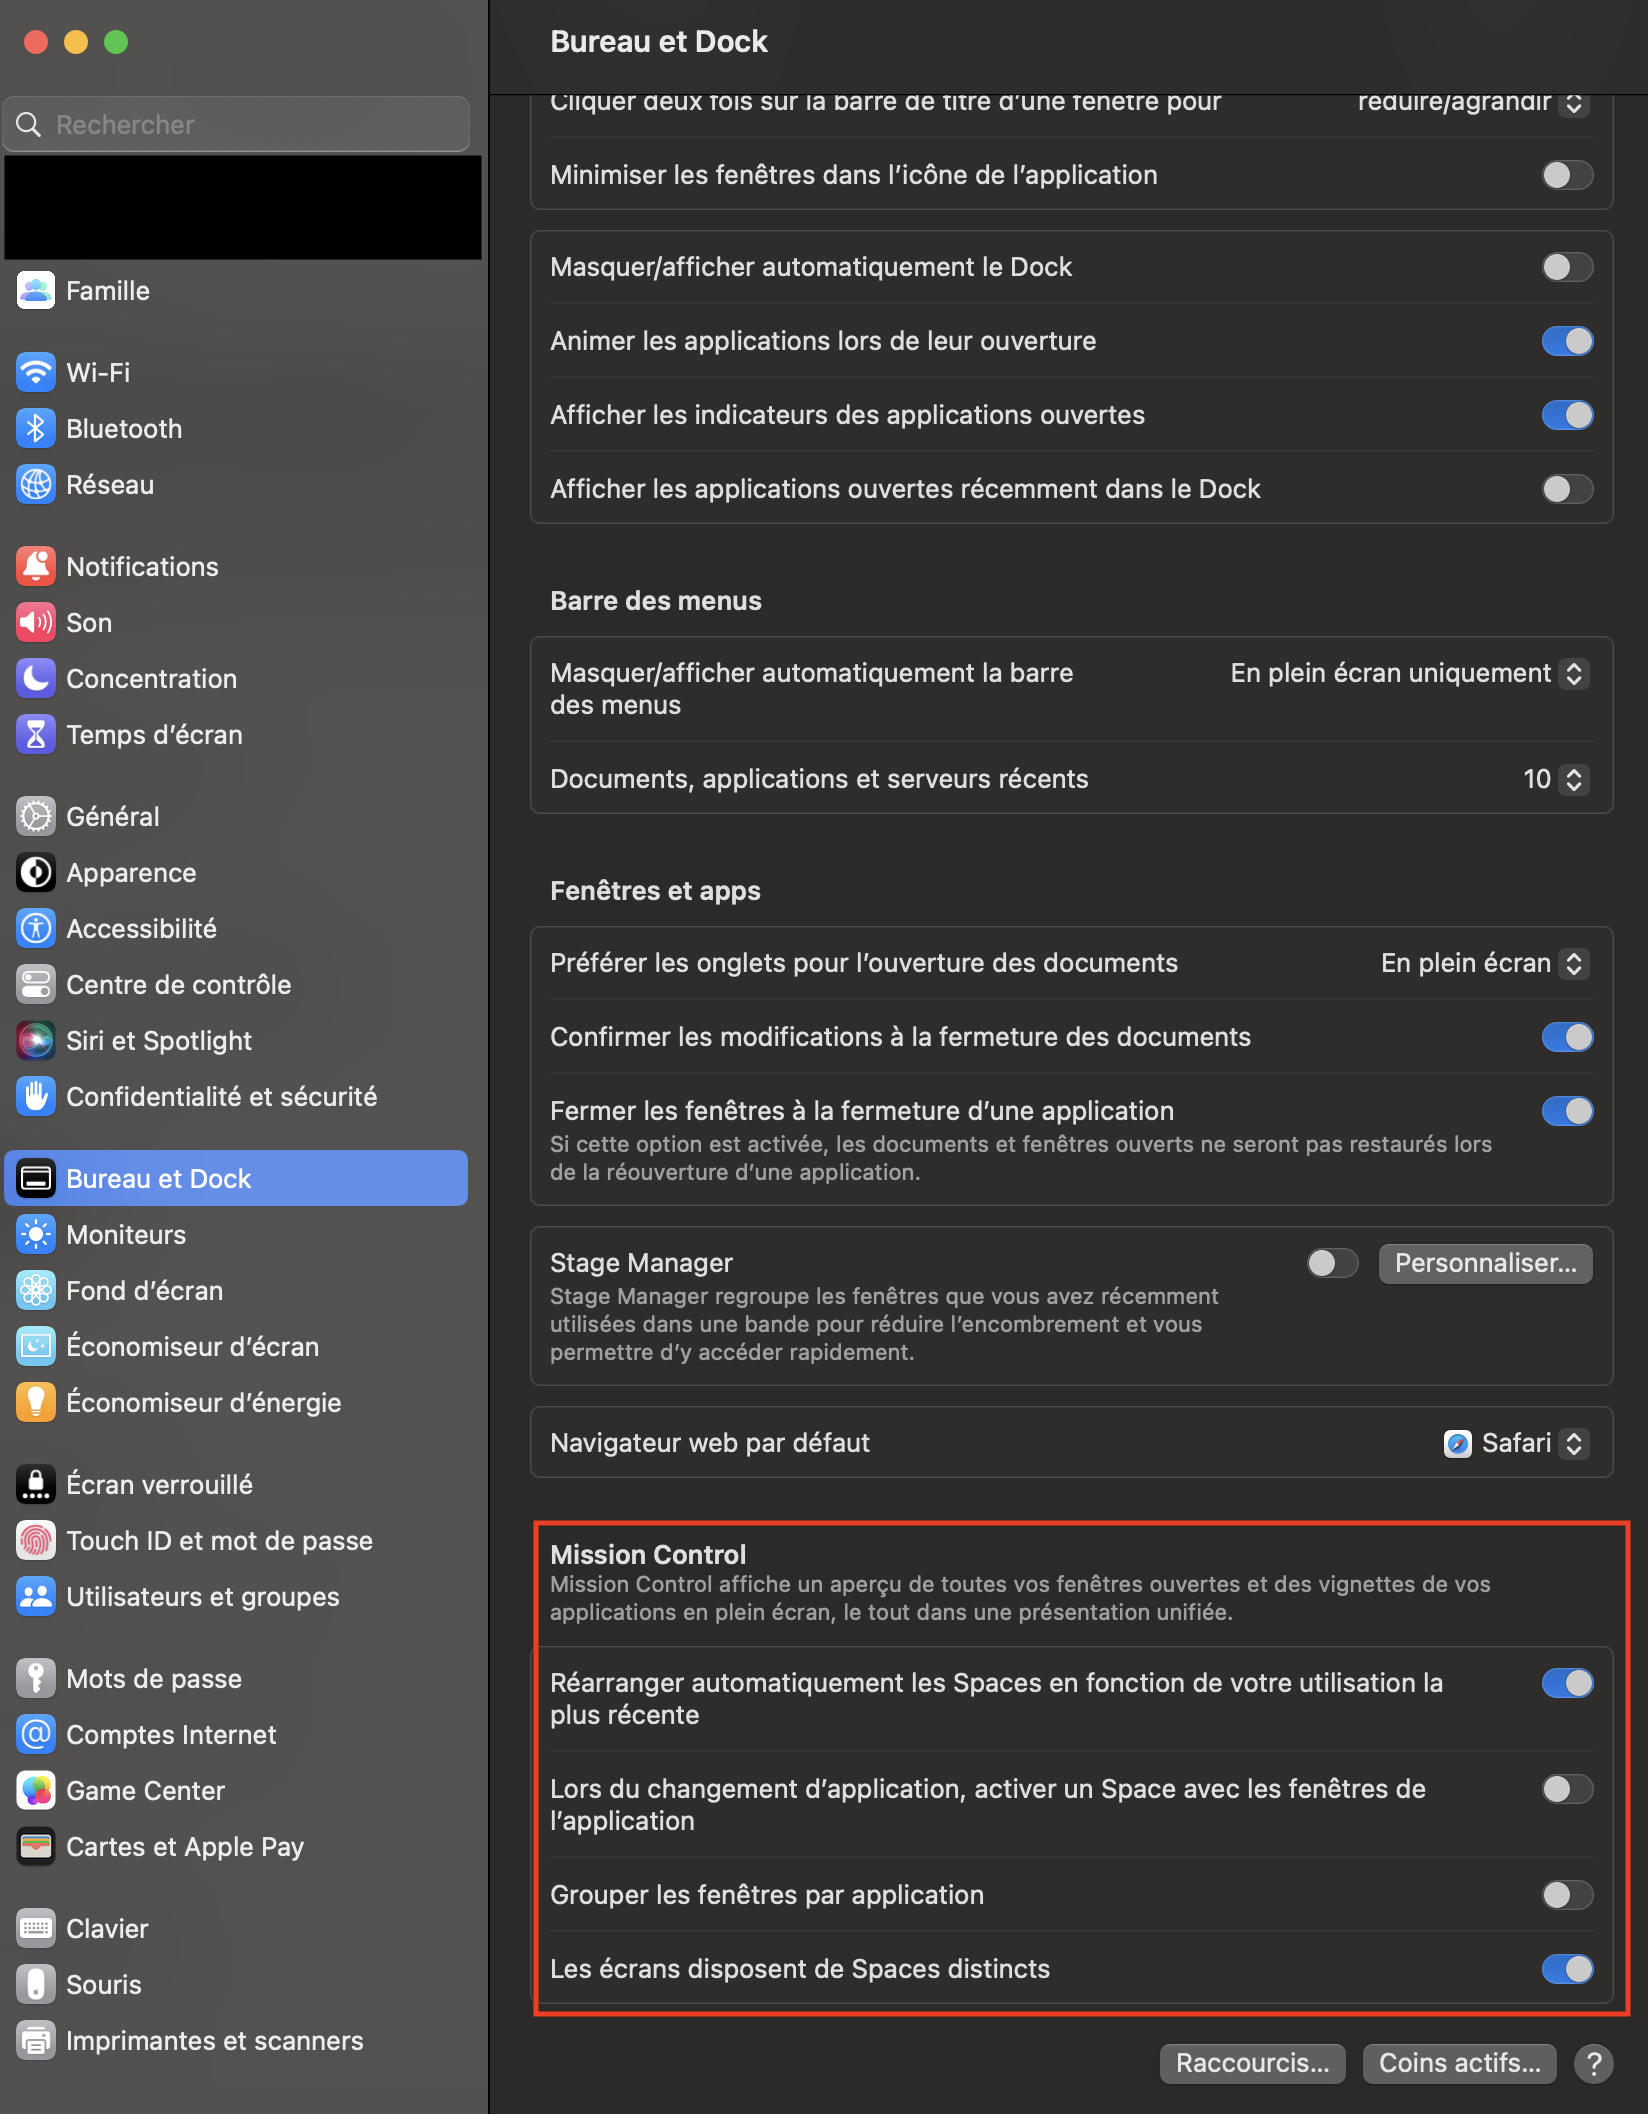The image size is (1648, 2114).
Task: Click the Temps d'écran hourglass icon
Action: click(36, 735)
